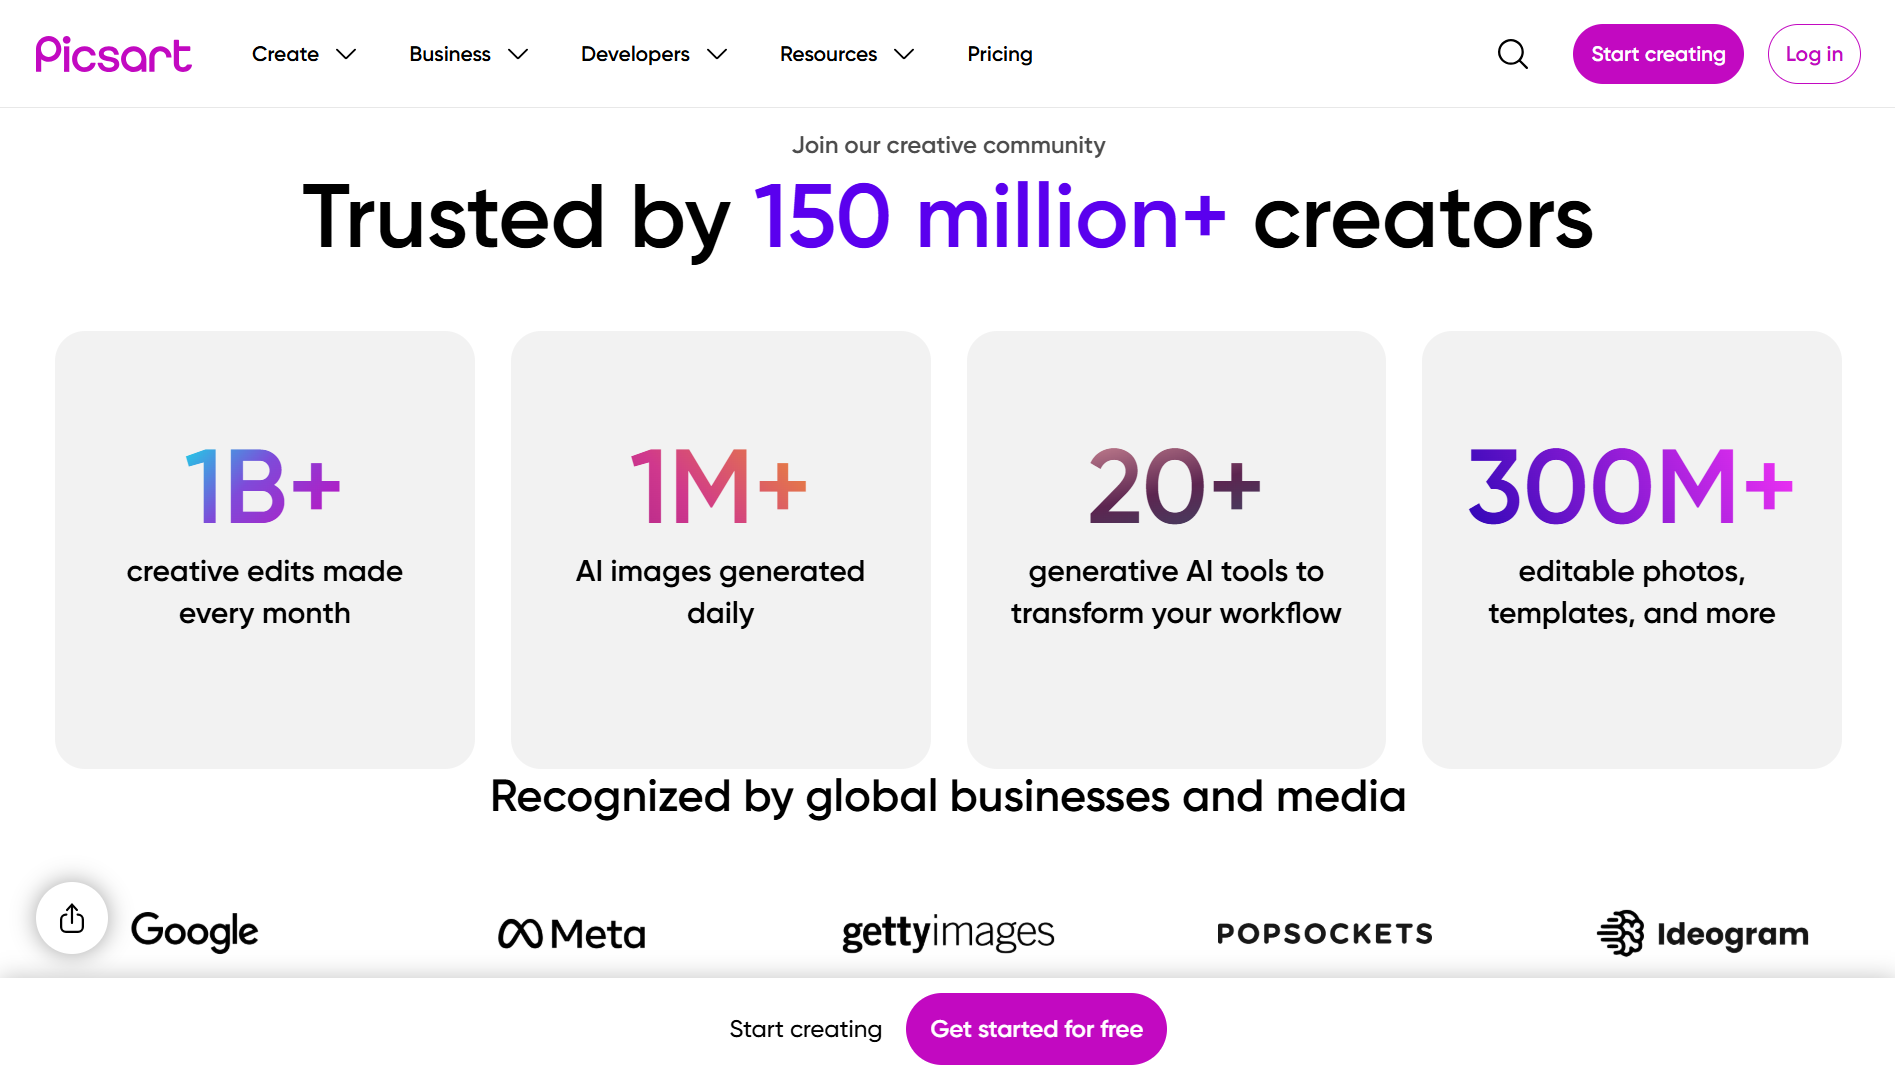
Task: Expand the Business dropdown menu
Action: coord(468,54)
